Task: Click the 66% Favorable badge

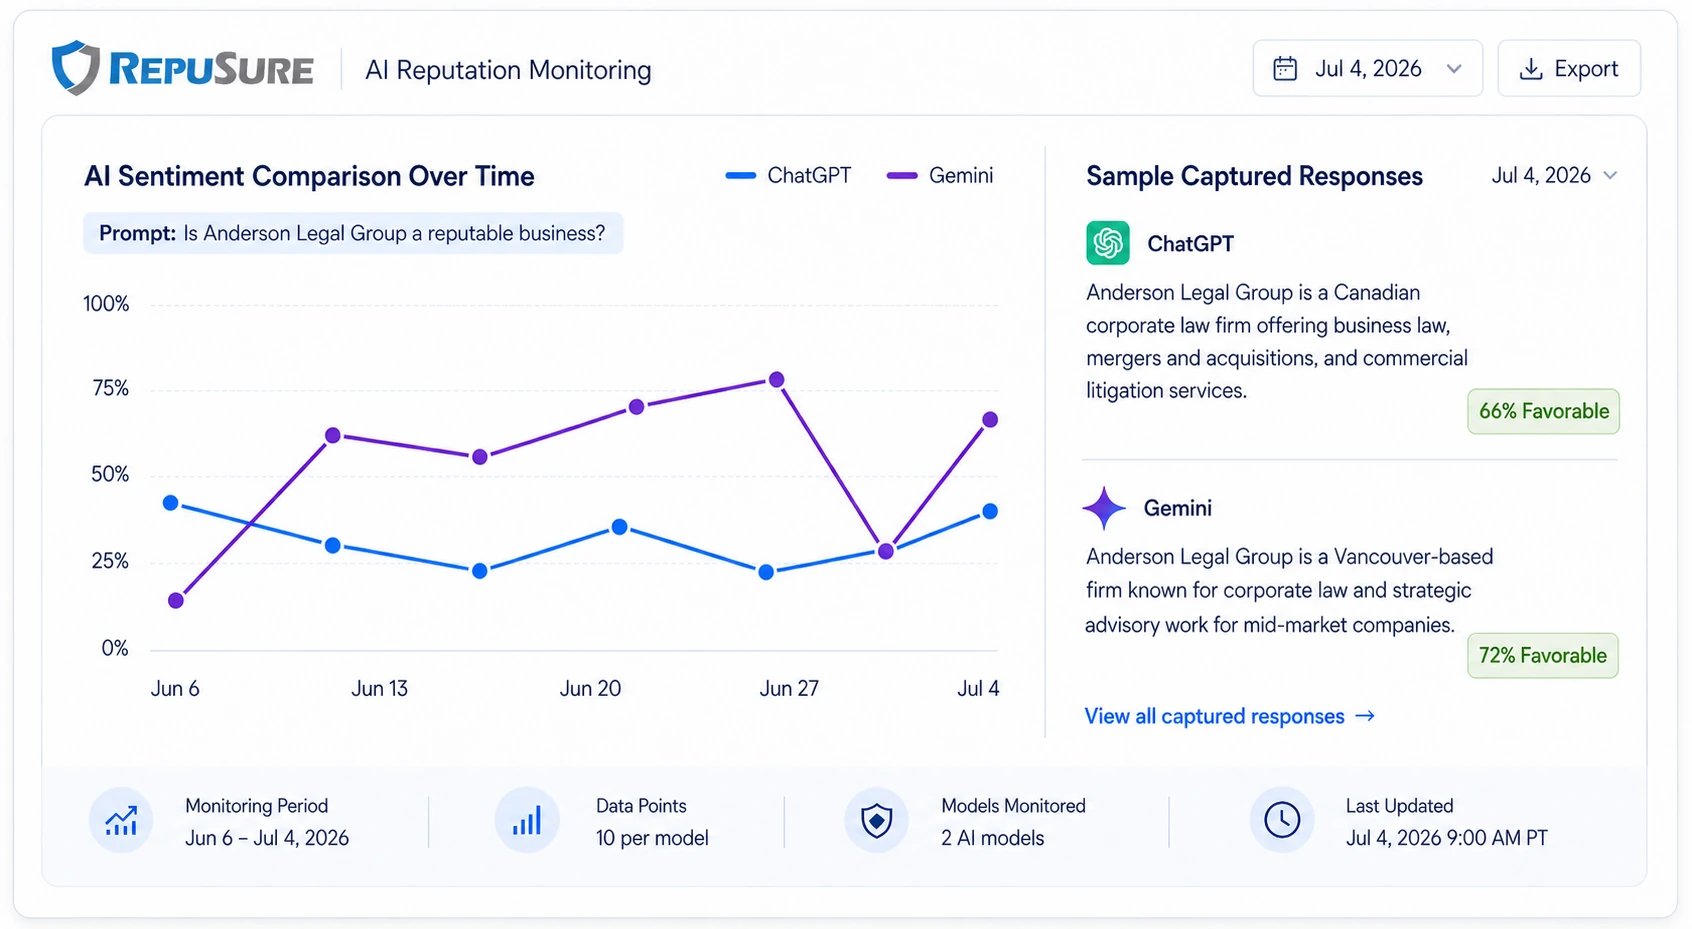Action: [1544, 411]
